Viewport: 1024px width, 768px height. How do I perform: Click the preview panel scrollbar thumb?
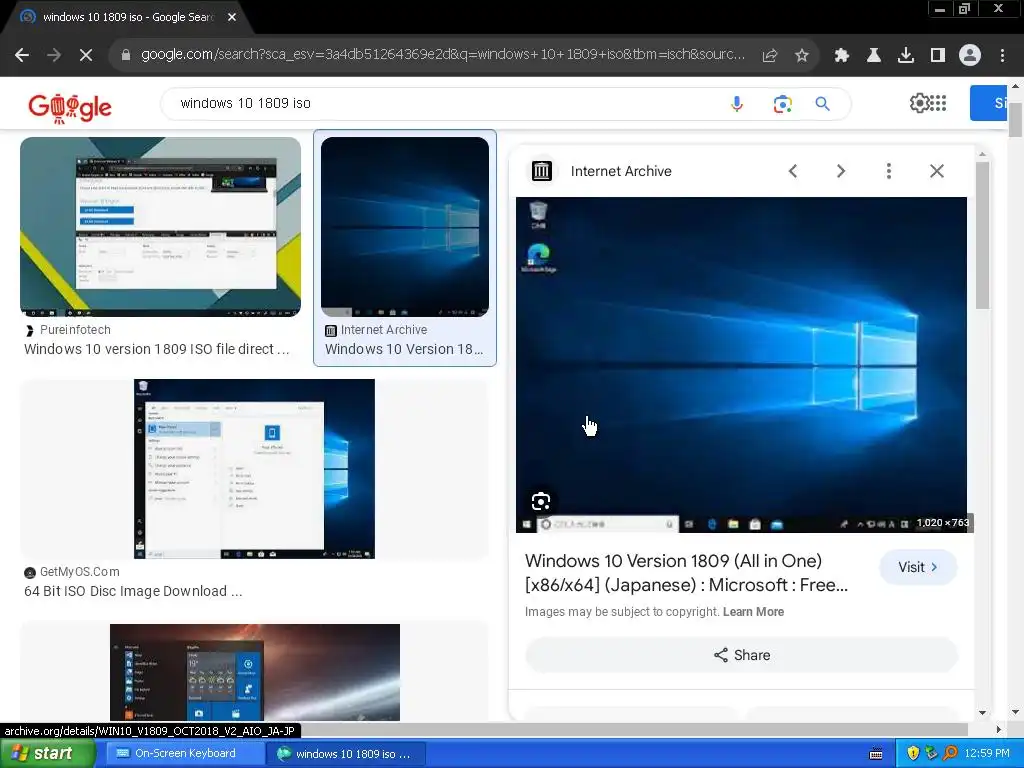[982, 235]
